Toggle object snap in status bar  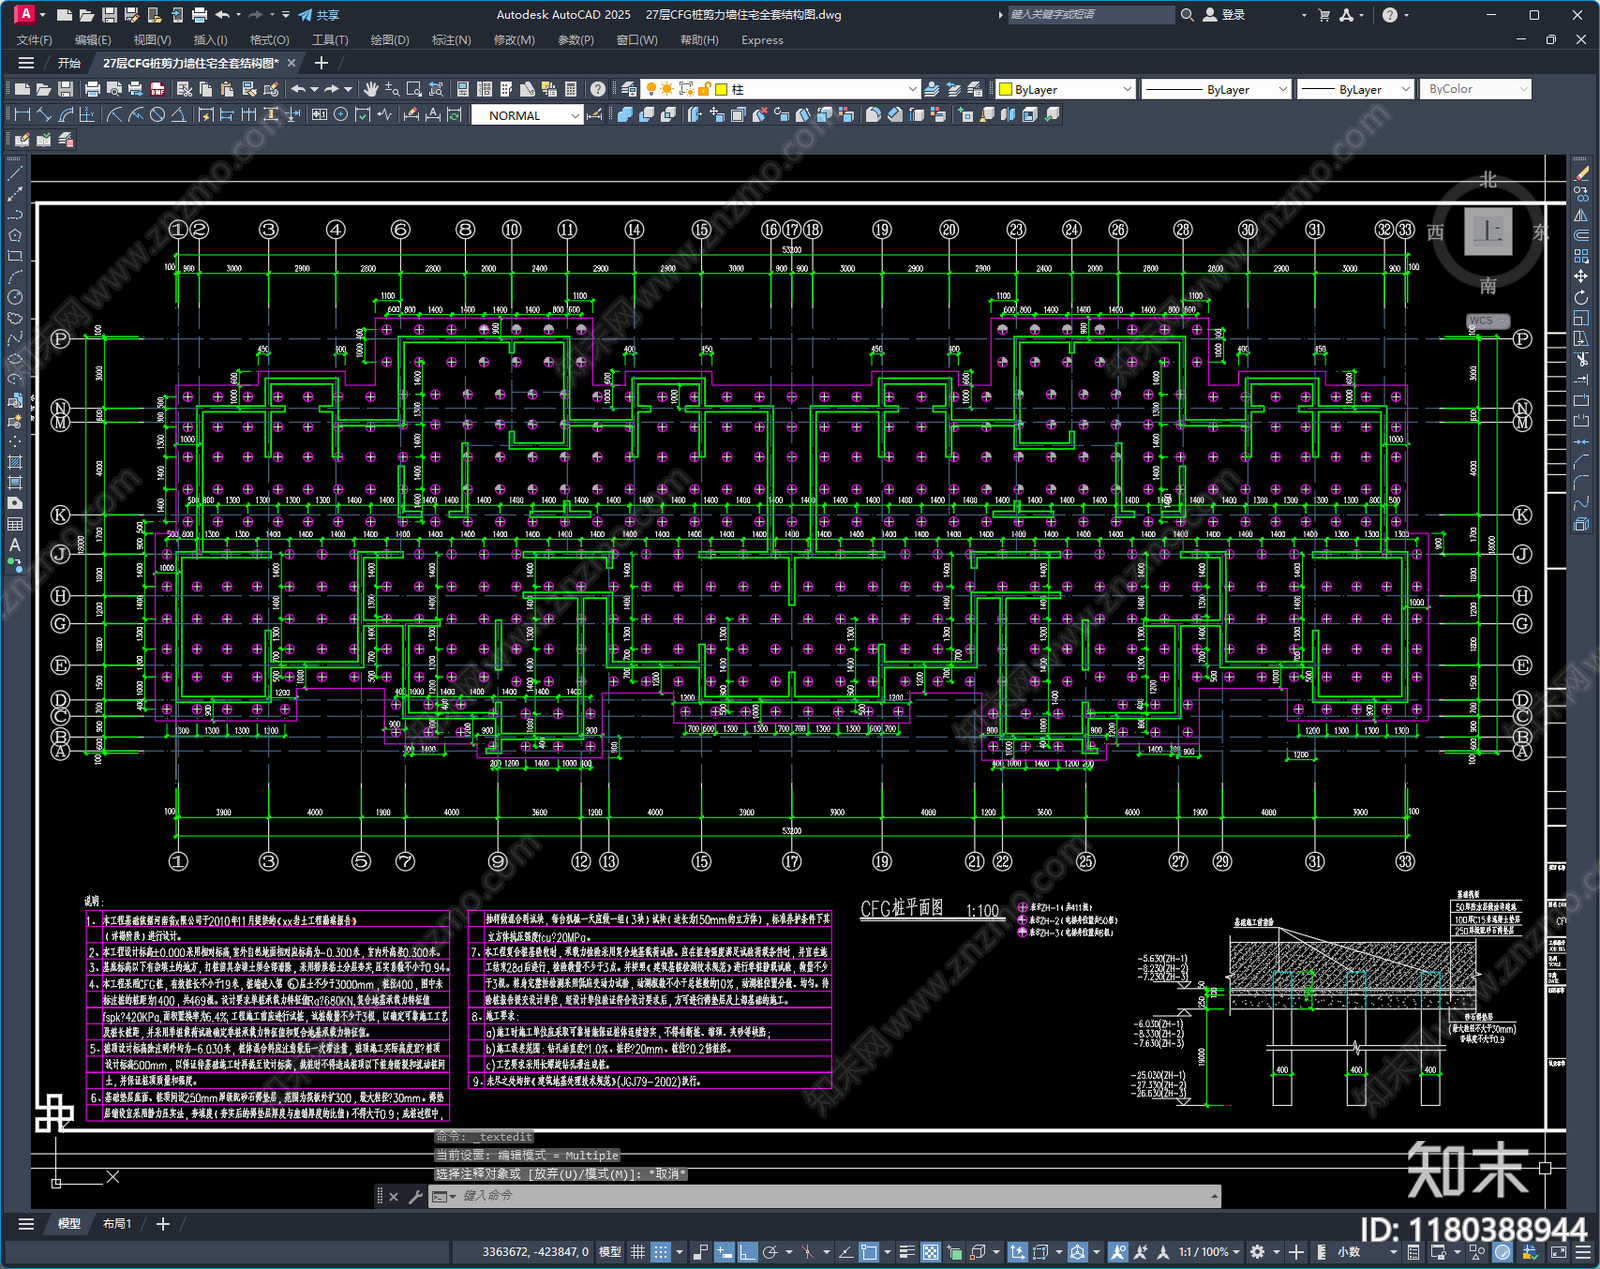point(868,1252)
